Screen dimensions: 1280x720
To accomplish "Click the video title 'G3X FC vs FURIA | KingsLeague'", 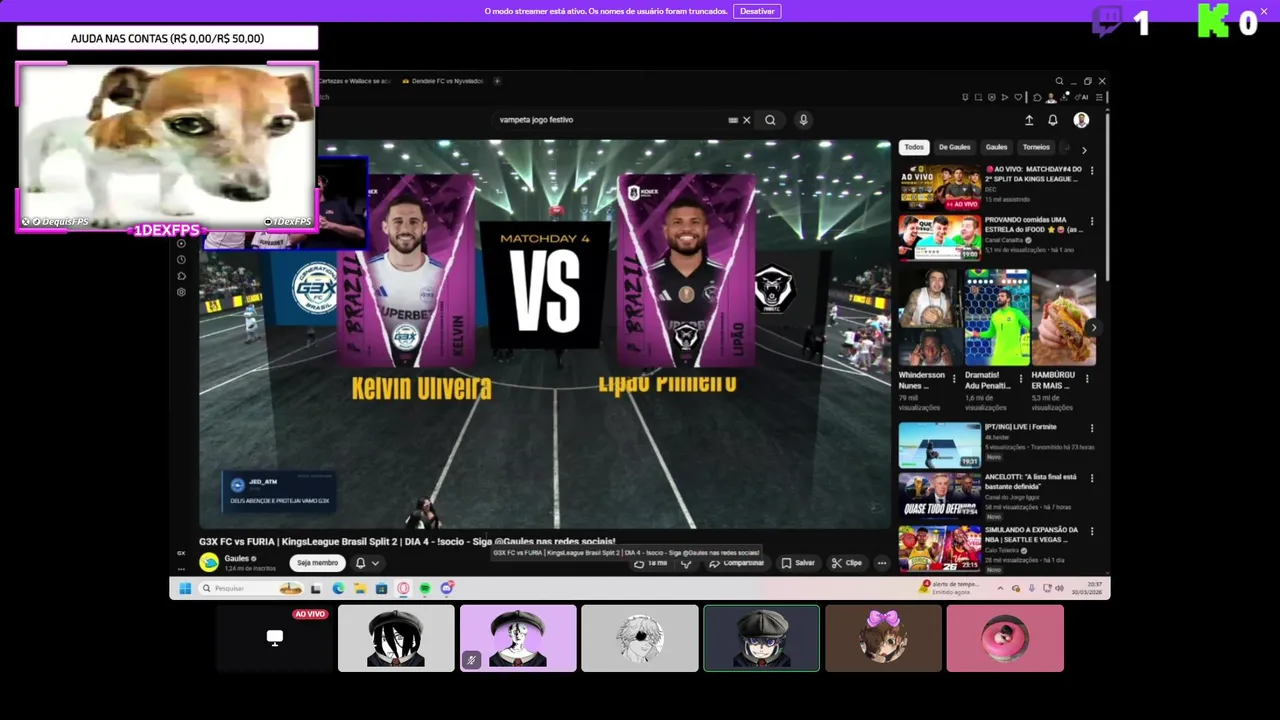I will click(x=407, y=541).
